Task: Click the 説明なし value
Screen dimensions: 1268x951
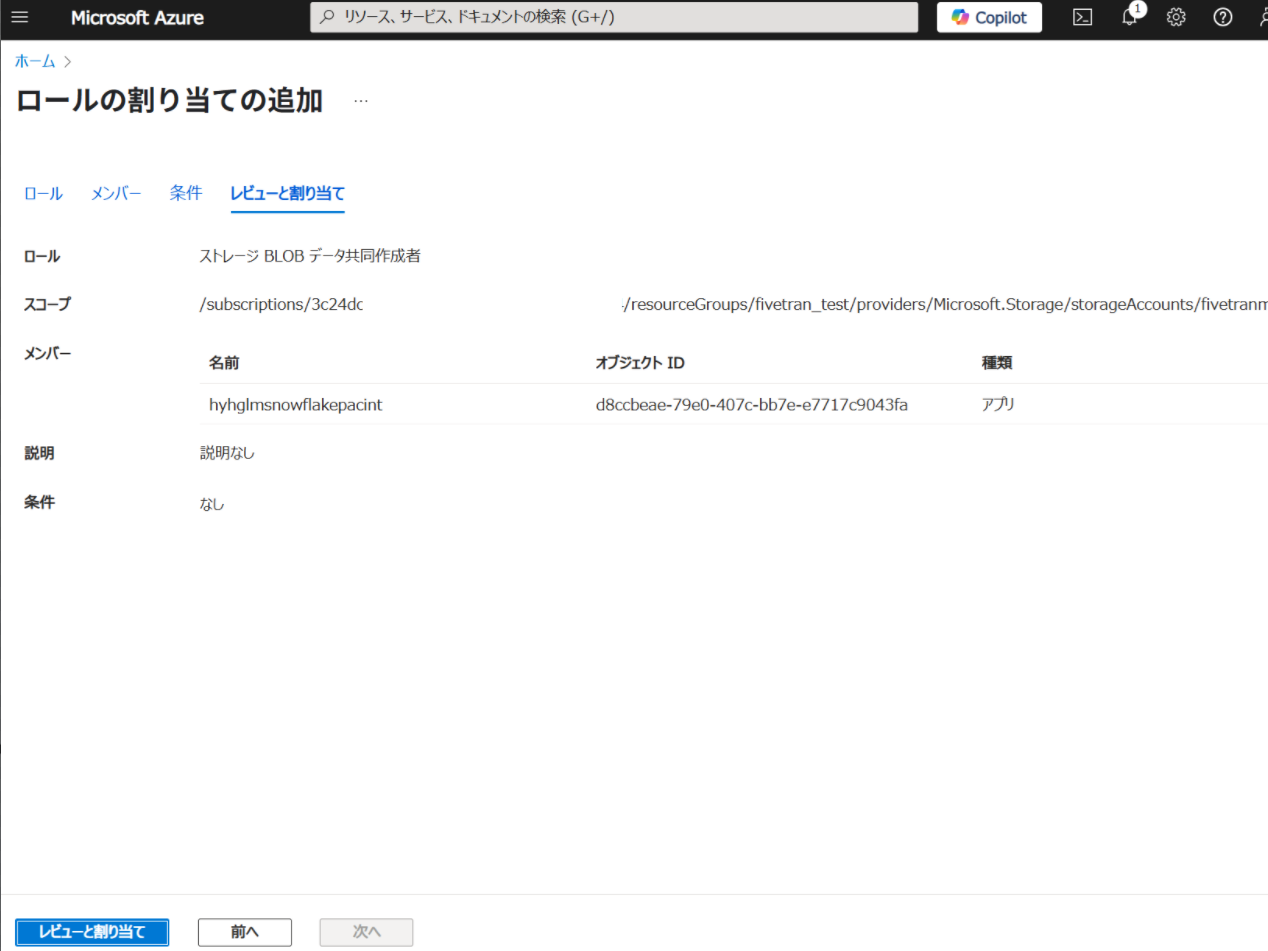Action: click(227, 454)
